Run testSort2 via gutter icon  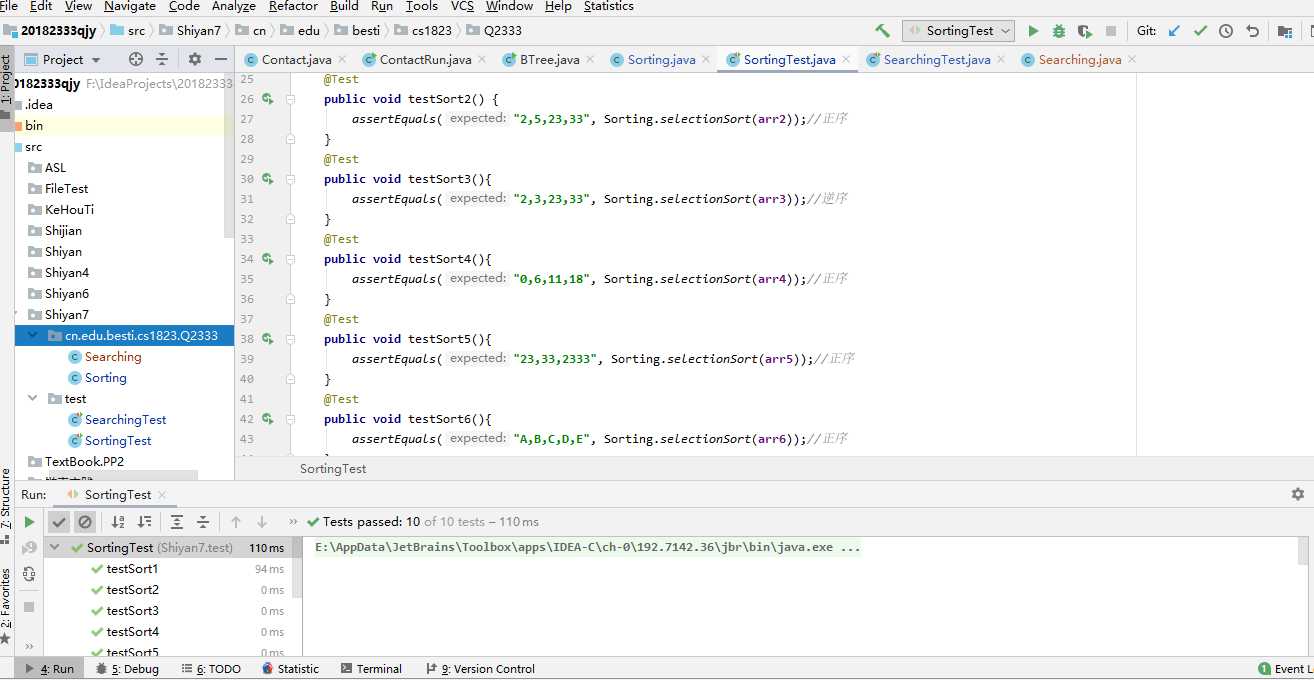tap(268, 99)
